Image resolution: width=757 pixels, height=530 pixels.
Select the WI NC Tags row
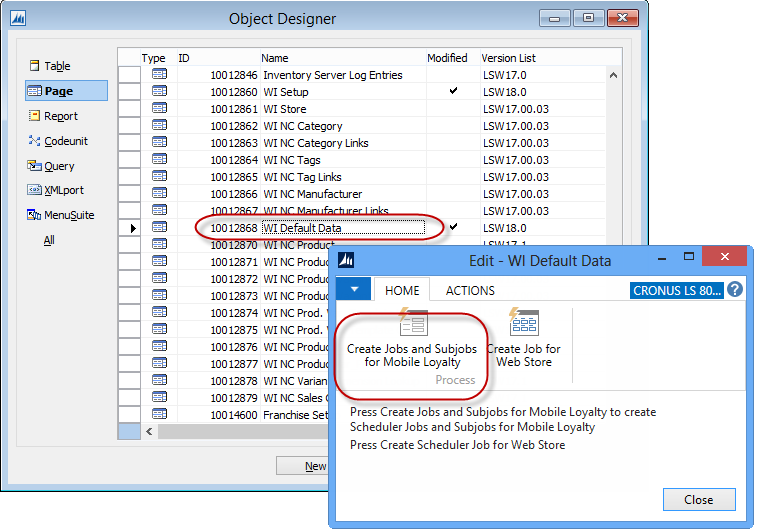tap(292, 160)
